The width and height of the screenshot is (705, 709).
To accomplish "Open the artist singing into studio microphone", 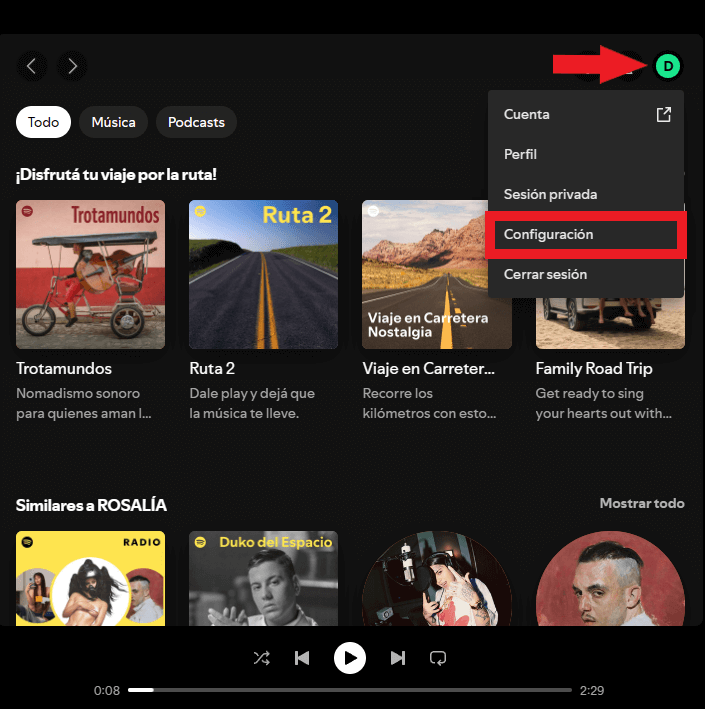I will tap(437, 578).
